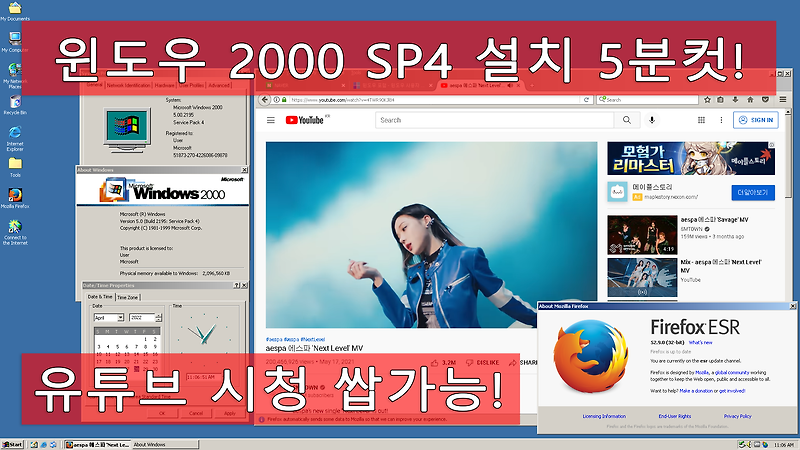Screen dimensions: 800x450
Task: Search with your voice microphone icon
Action: click(652, 120)
